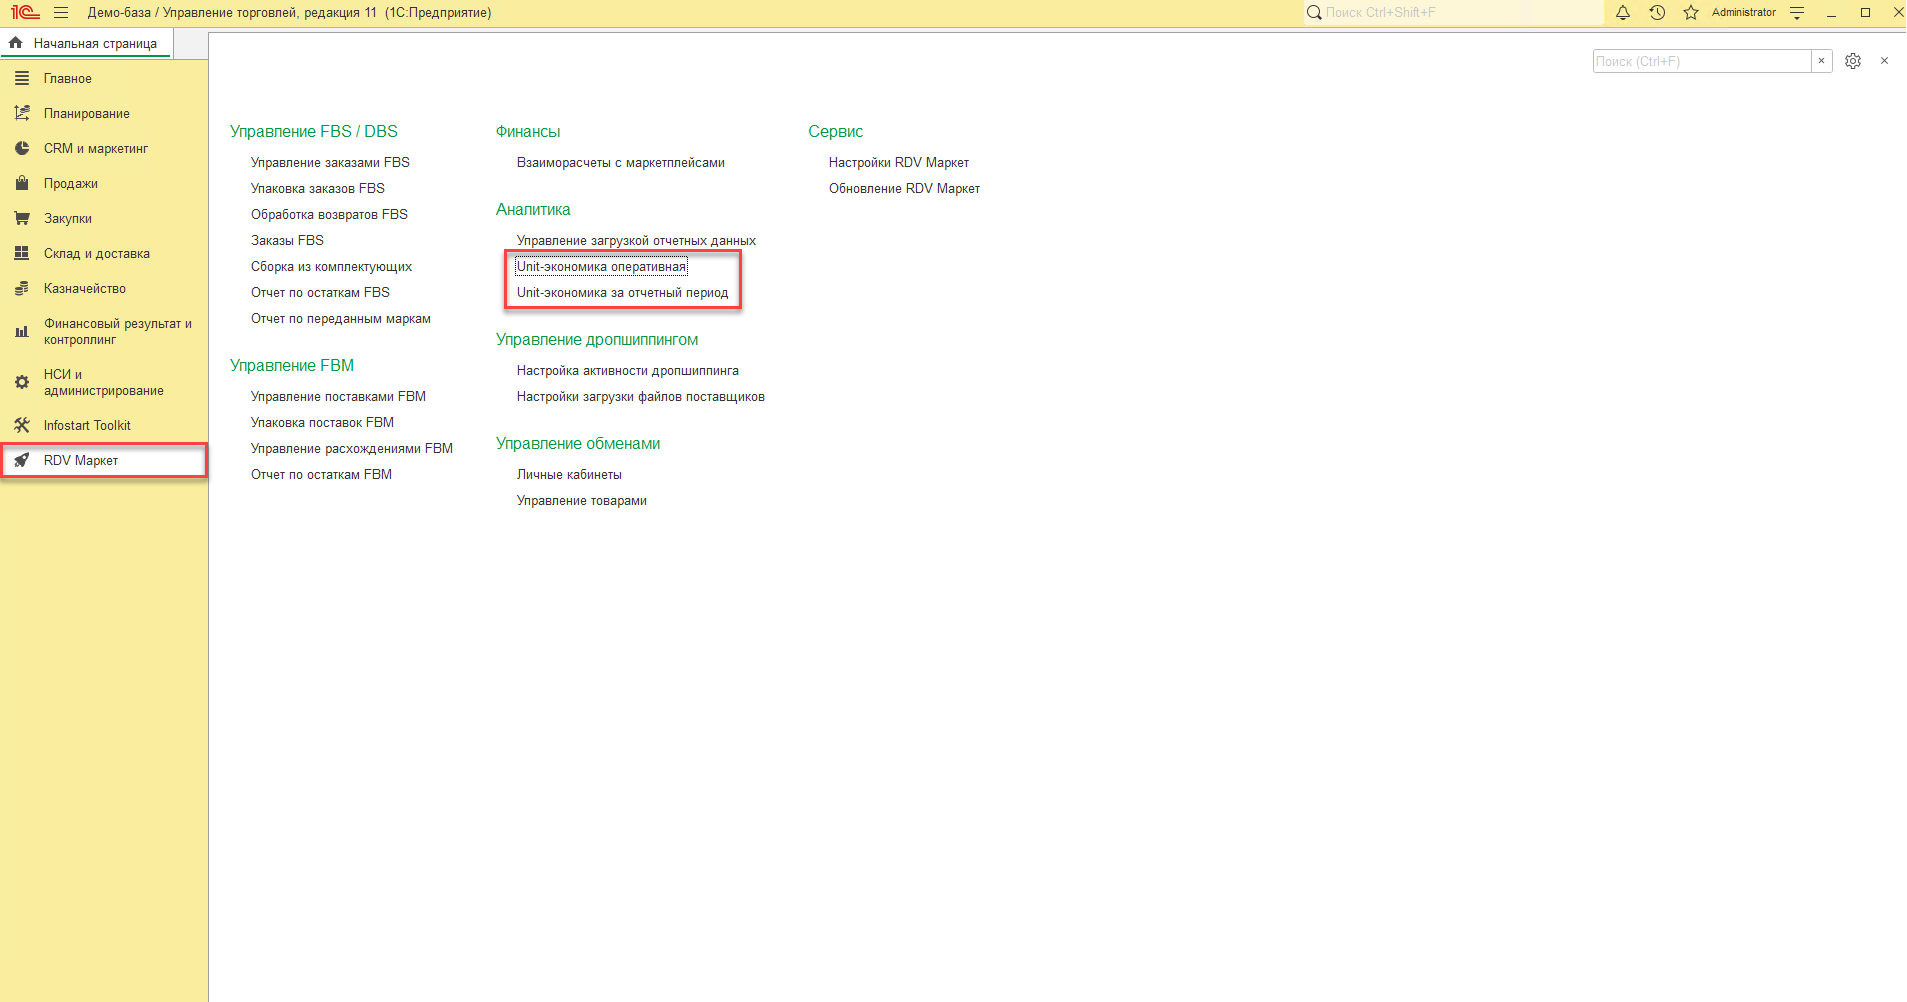Expand the service menu next to Administrator
This screenshot has width=1907, height=1002.
point(1797,13)
